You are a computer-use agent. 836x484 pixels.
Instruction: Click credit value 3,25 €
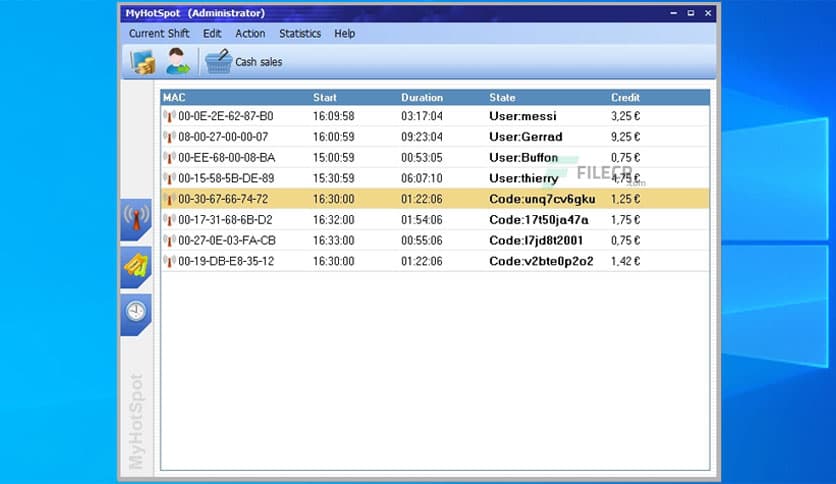[625, 116]
